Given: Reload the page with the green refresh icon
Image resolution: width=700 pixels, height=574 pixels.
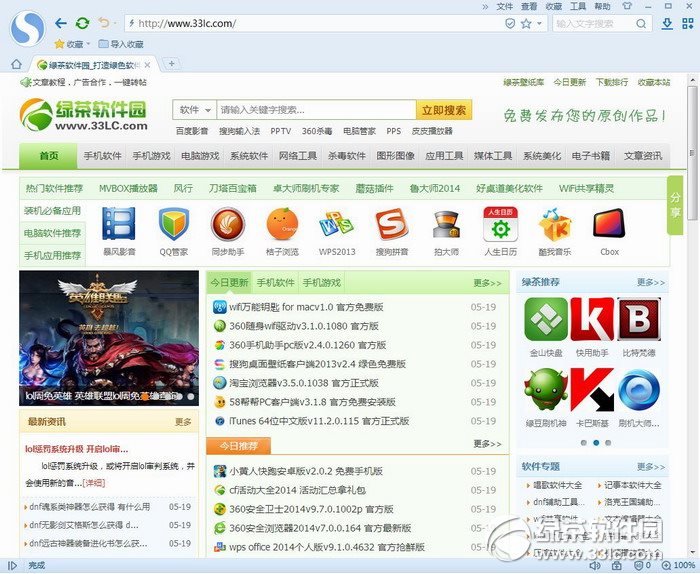Looking at the screenshot, I should pyautogui.click(x=83, y=23).
